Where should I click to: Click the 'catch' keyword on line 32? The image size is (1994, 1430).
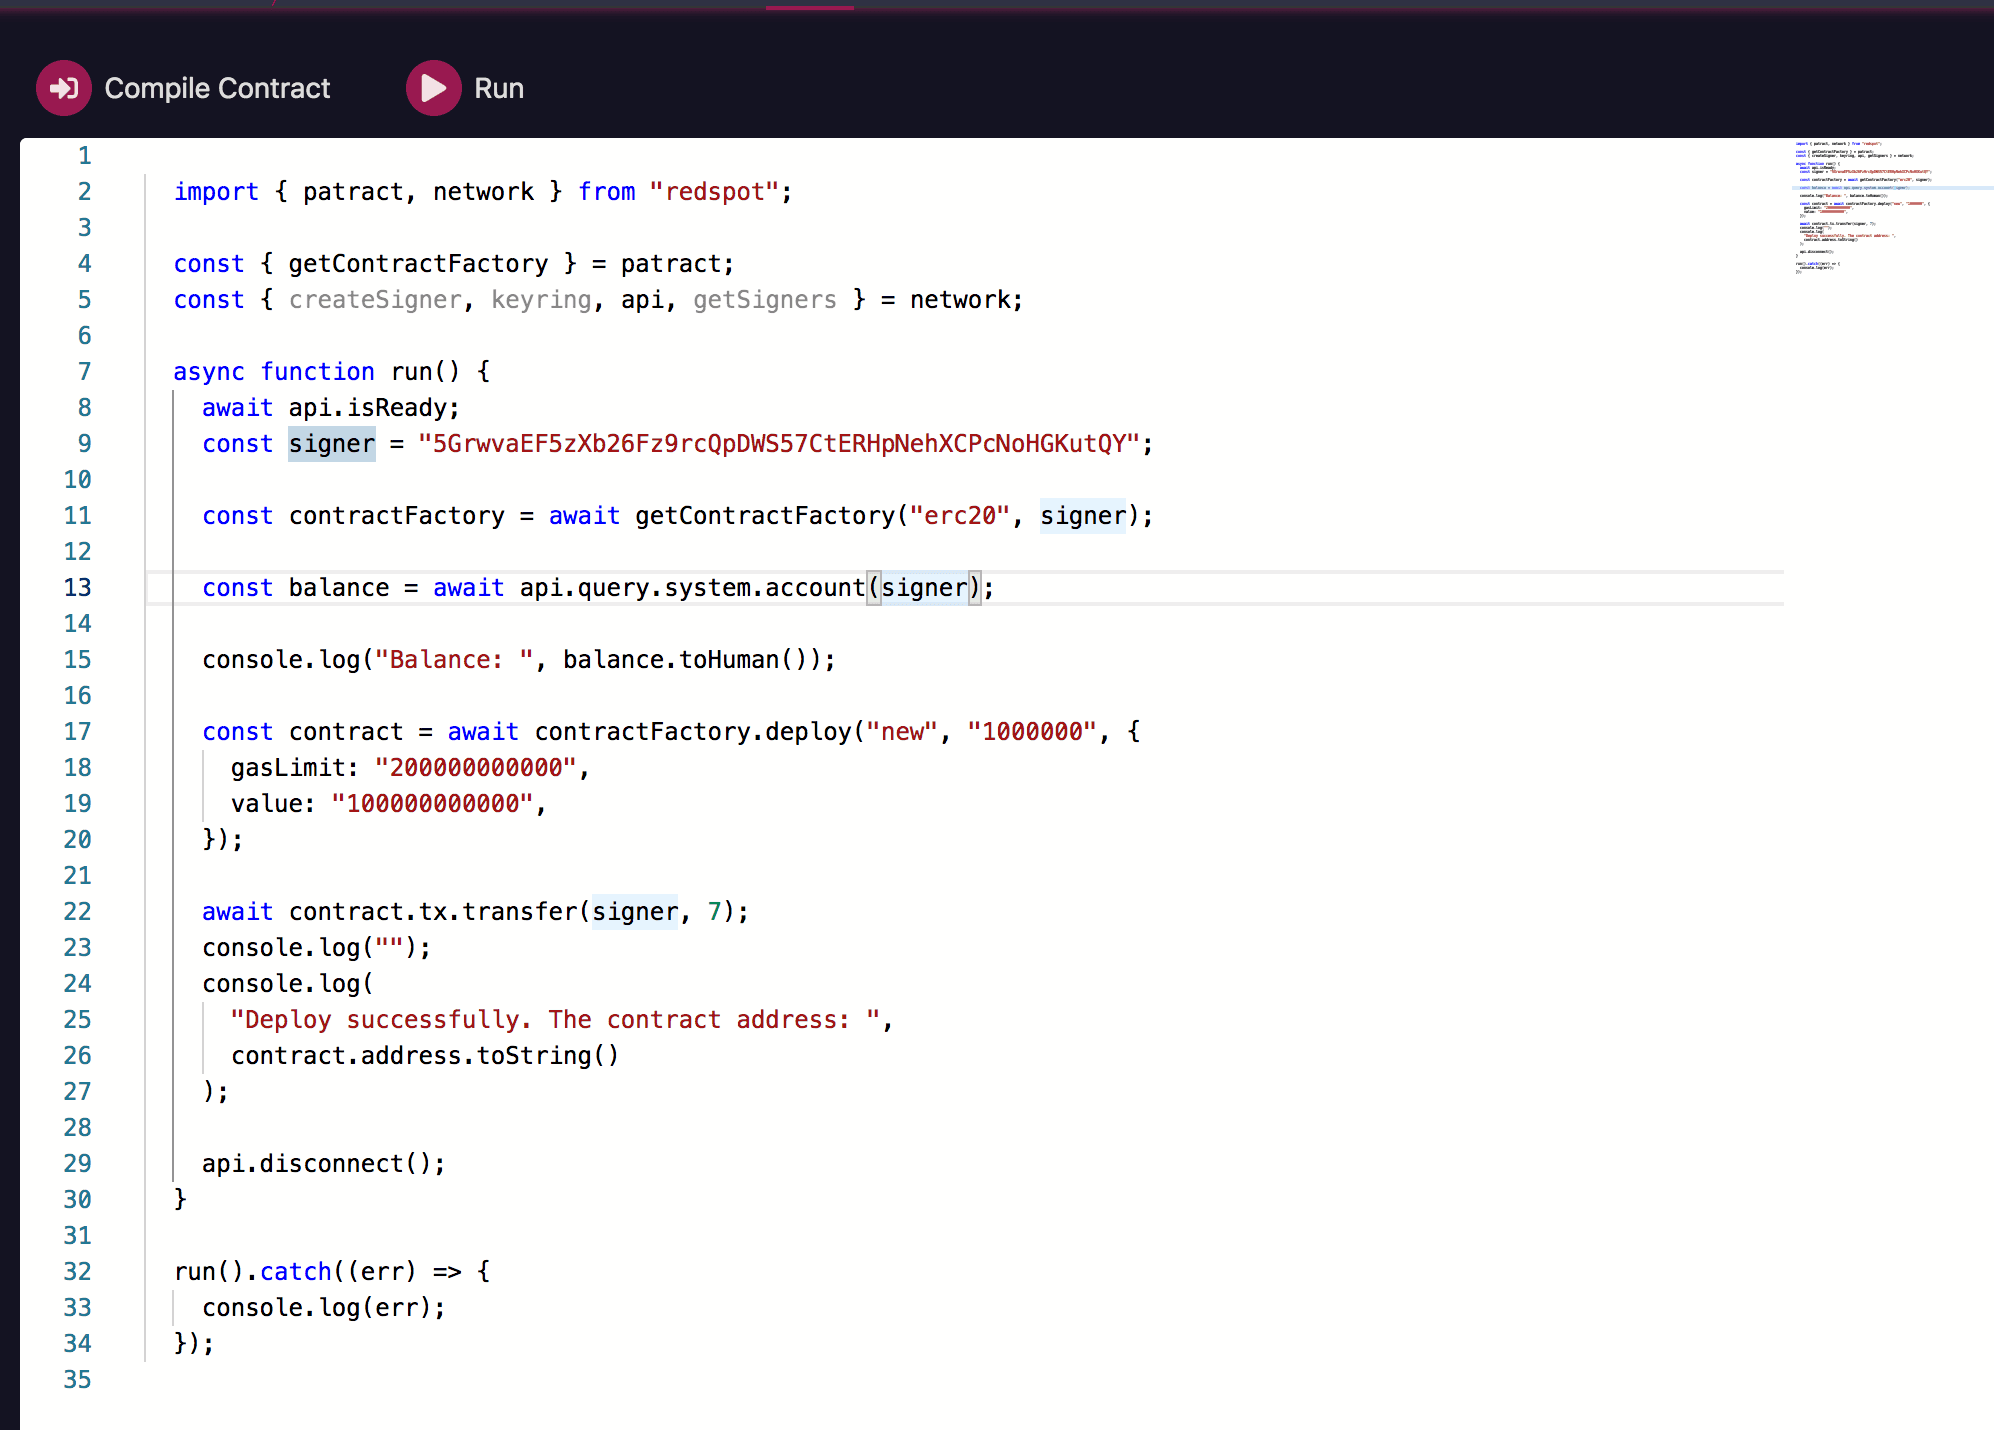click(295, 1272)
